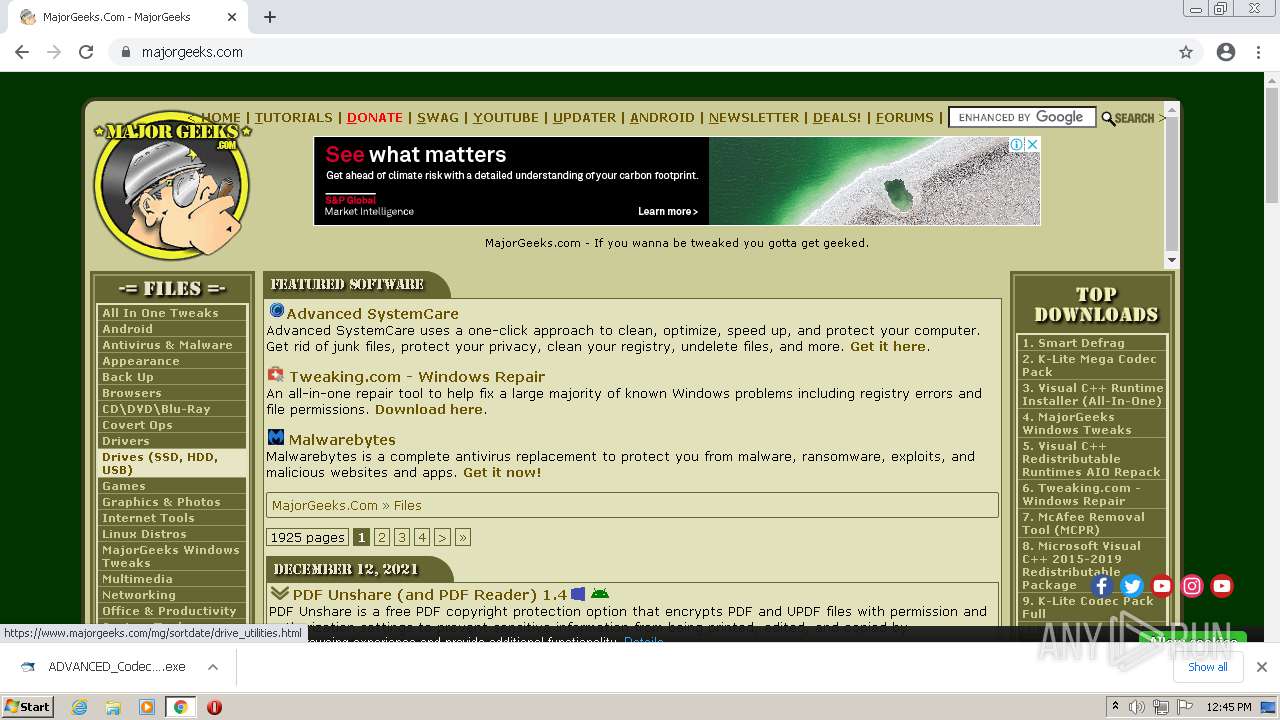Go to page 2 of files
Screen dimensions: 1280x720
(382, 538)
